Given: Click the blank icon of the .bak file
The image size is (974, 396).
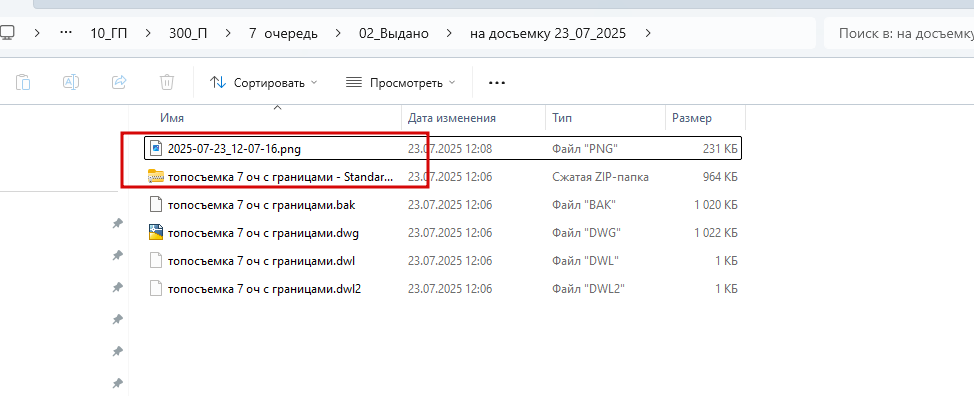Looking at the screenshot, I should [x=155, y=204].
